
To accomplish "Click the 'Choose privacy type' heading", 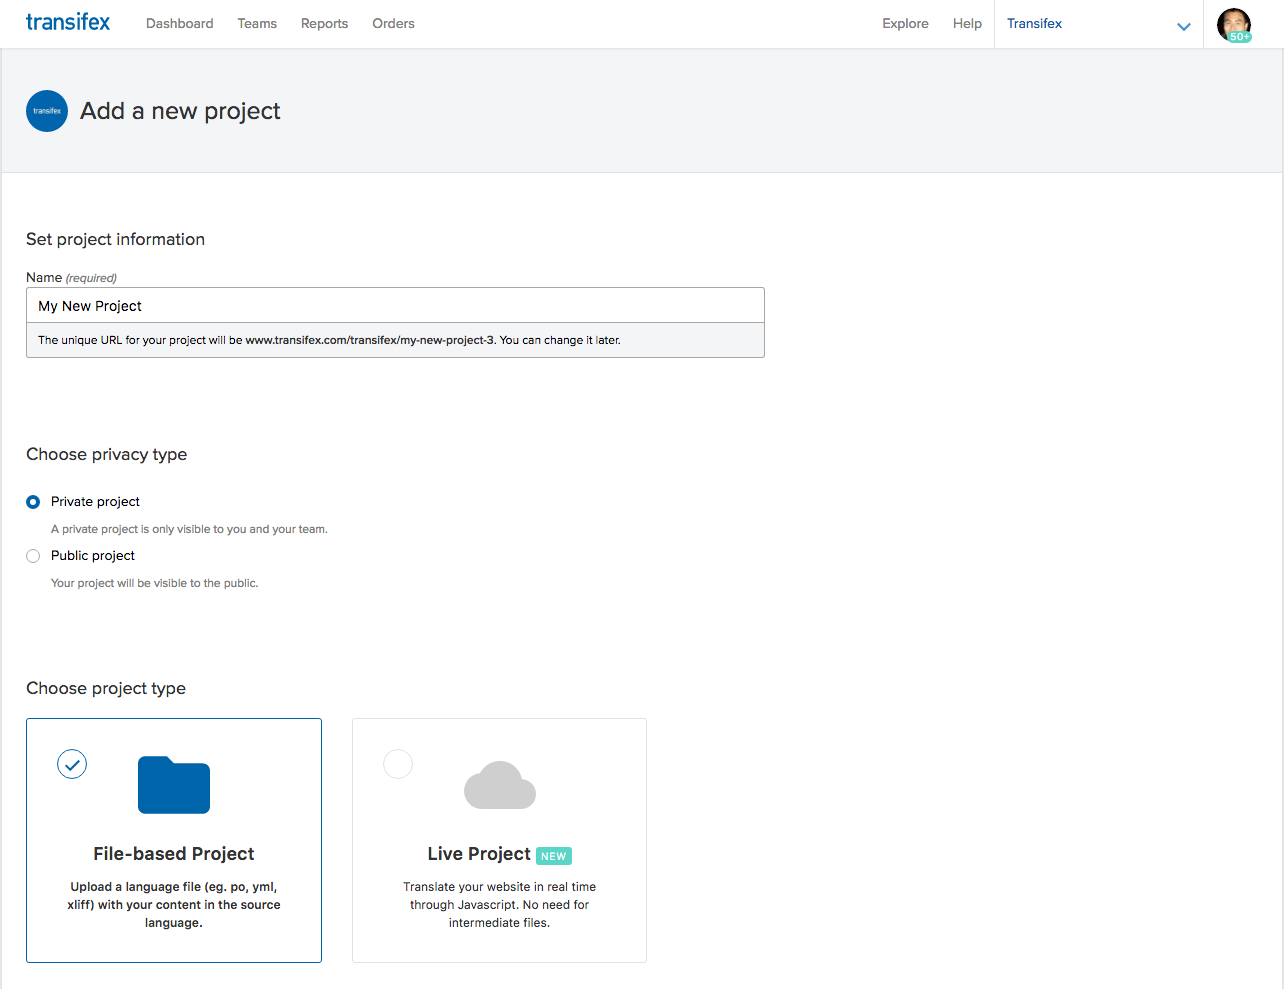I will [107, 454].
